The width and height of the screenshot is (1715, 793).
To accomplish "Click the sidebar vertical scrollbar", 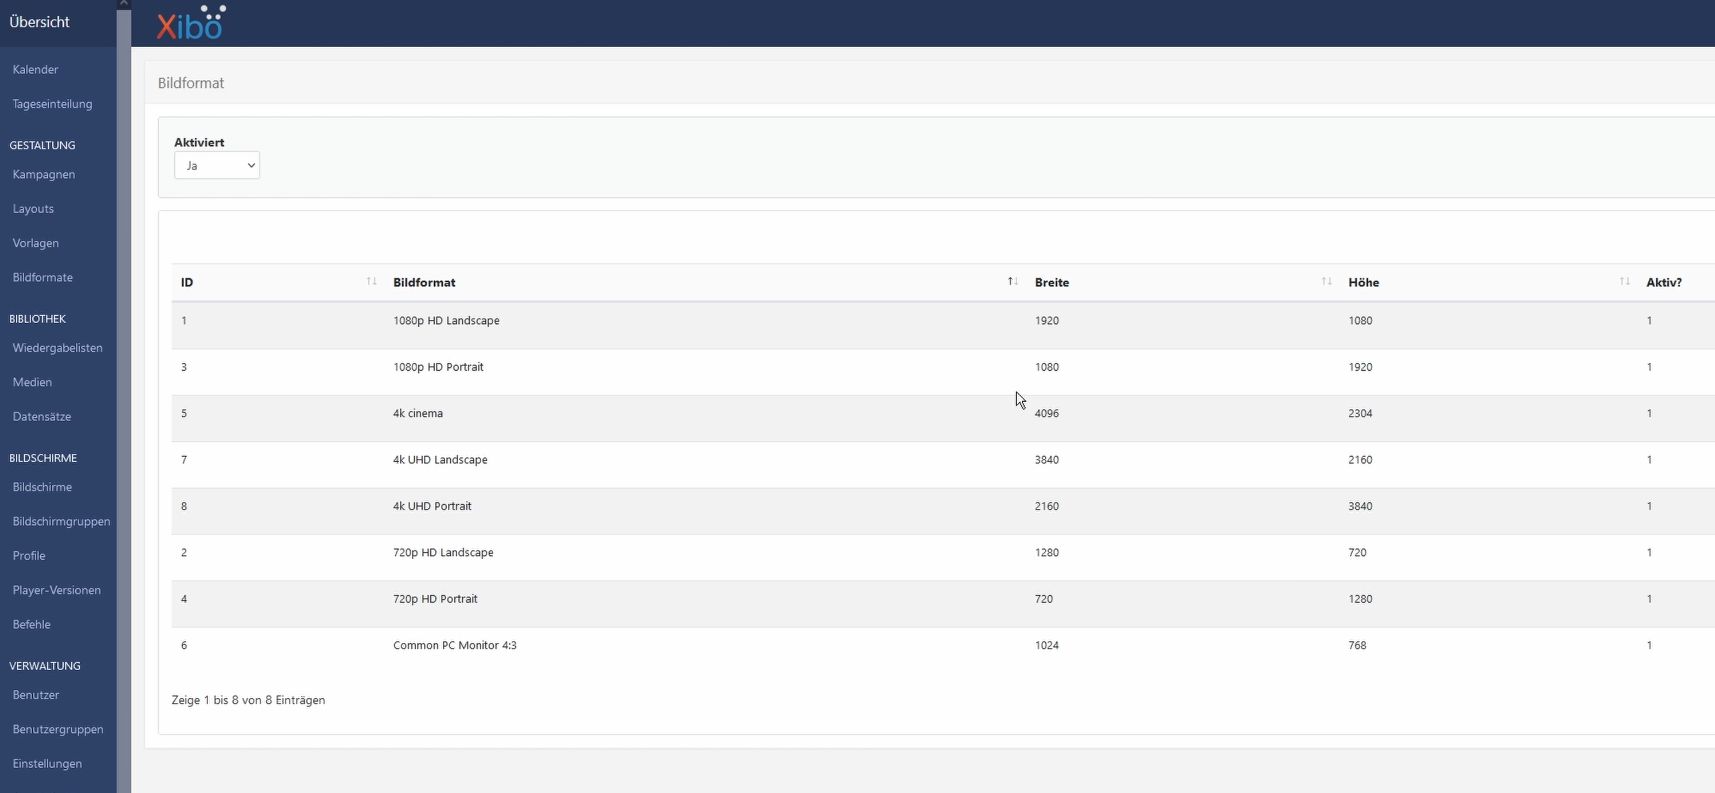I will (x=124, y=400).
